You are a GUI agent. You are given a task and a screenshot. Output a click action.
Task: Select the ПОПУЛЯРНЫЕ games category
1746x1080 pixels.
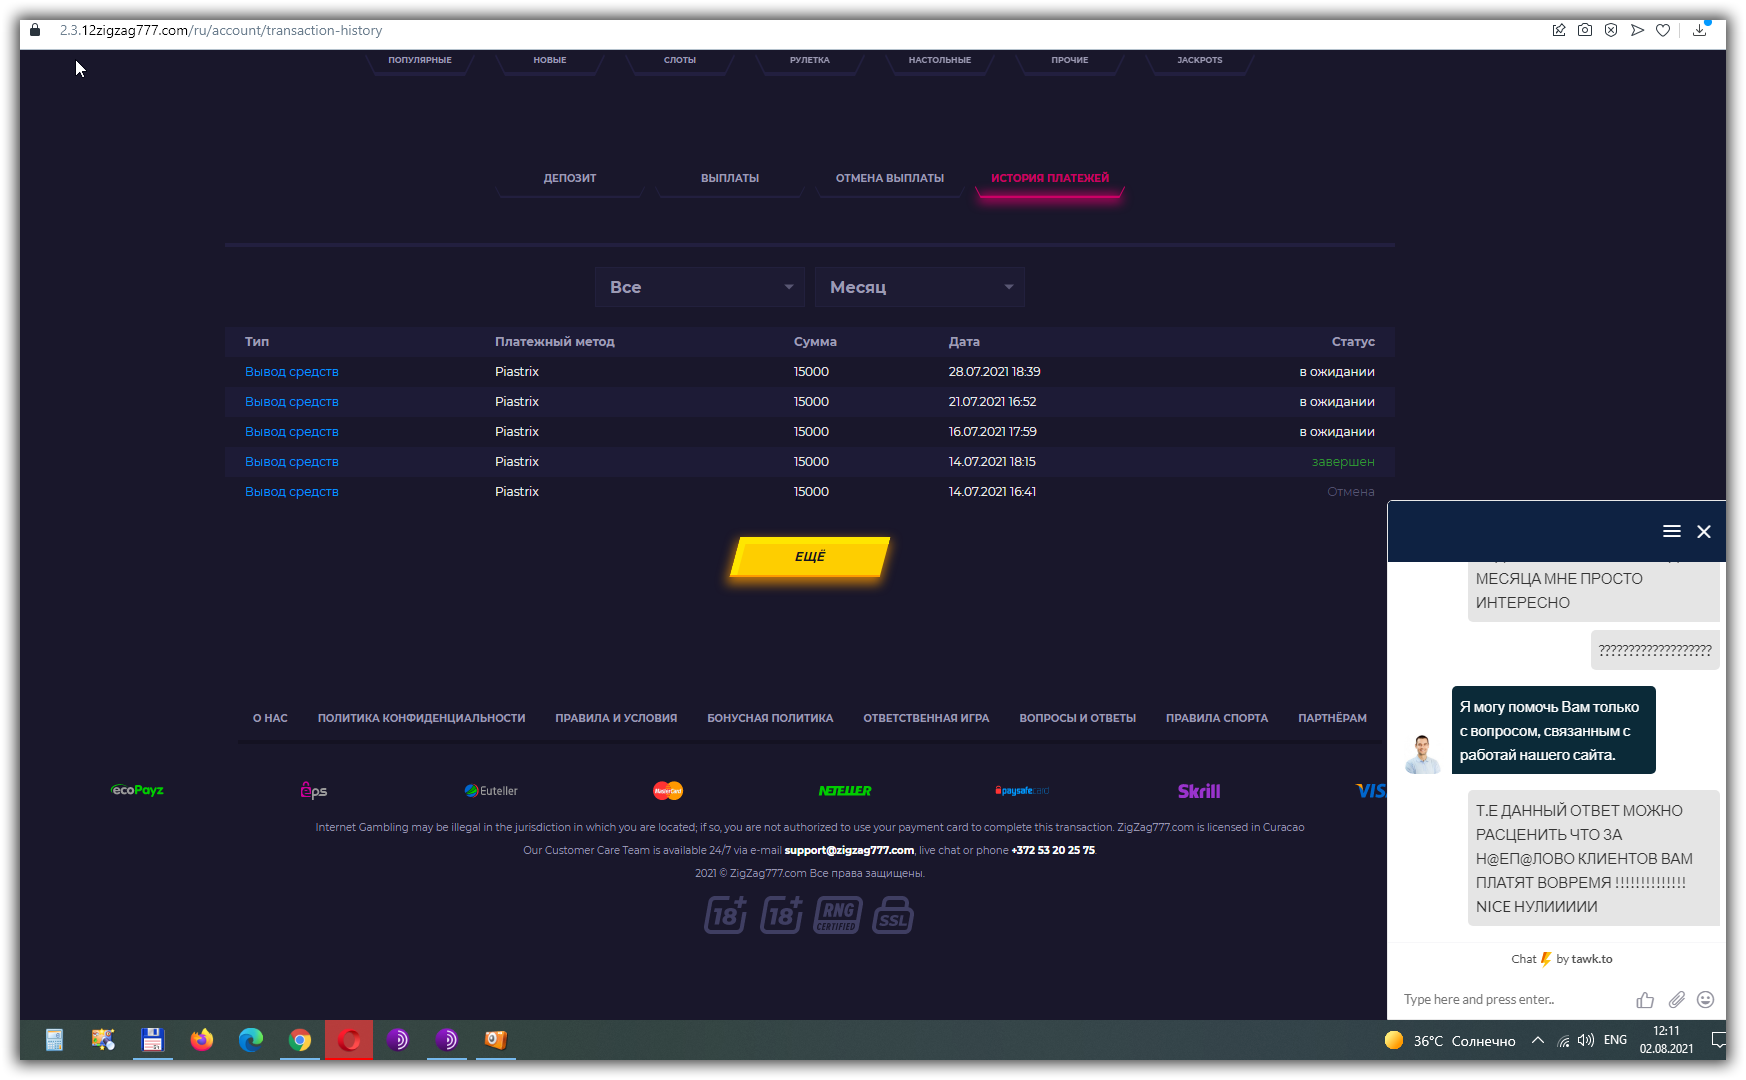(x=420, y=60)
